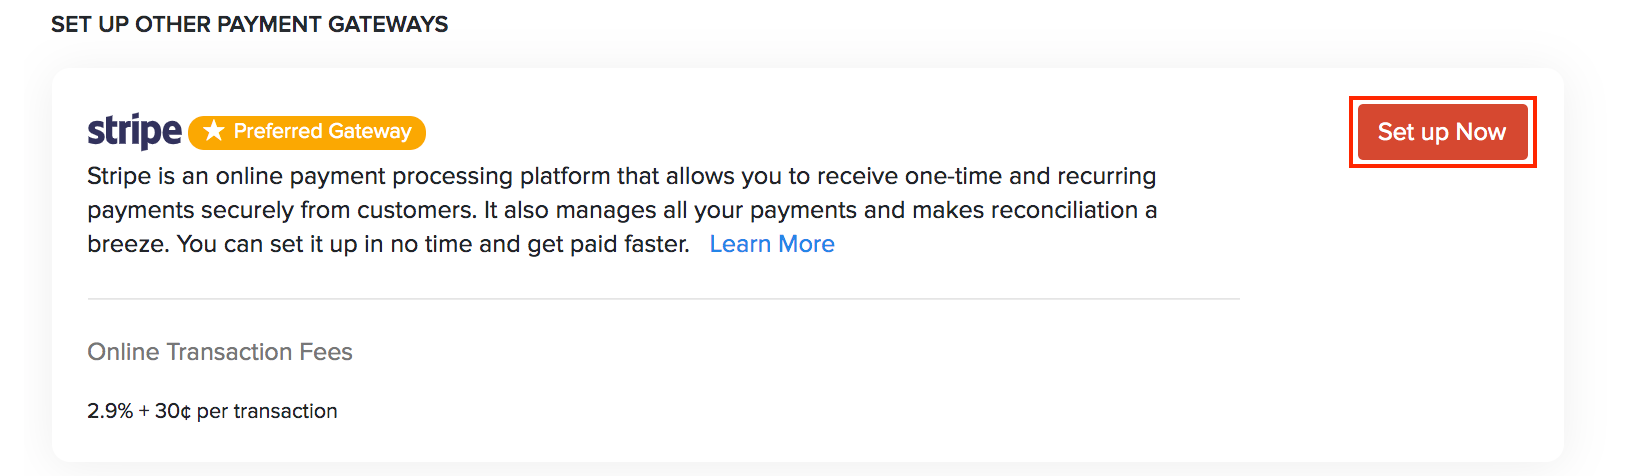Screen dimensions: 1634x476
Task: Open the Learn More link
Action: pos(771,244)
